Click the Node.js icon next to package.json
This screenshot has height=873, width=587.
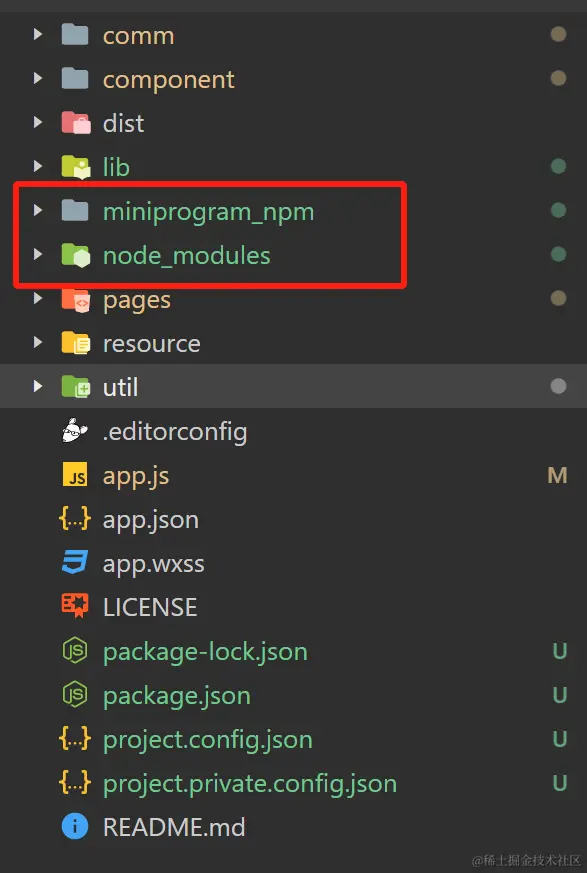pos(75,695)
